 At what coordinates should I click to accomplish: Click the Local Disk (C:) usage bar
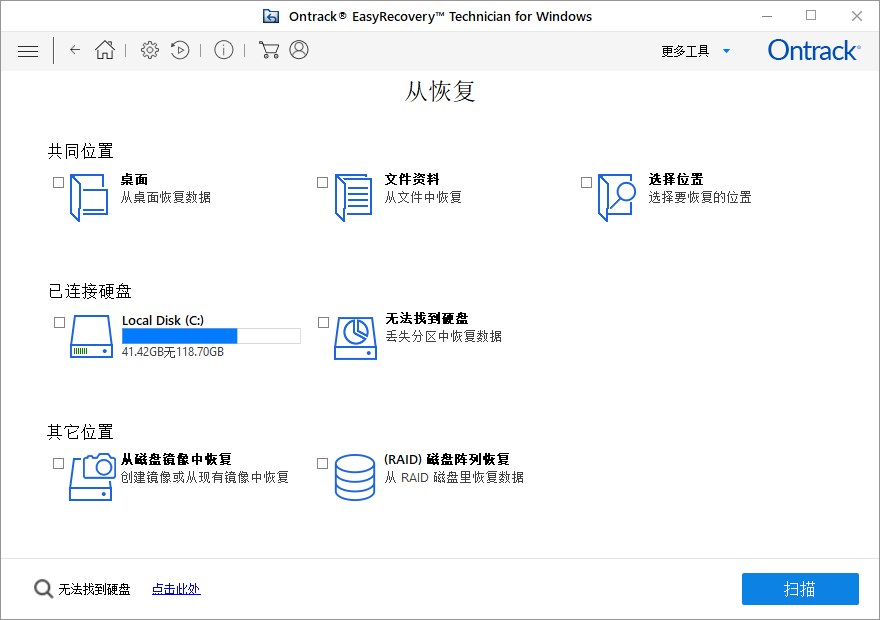(x=211, y=336)
